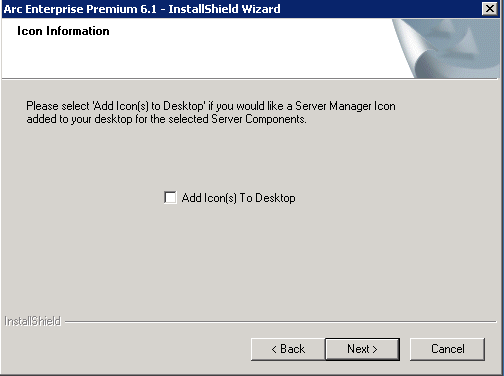Click the grayed InstallShield branding label
Screen dimensions: 504x376
(32, 321)
